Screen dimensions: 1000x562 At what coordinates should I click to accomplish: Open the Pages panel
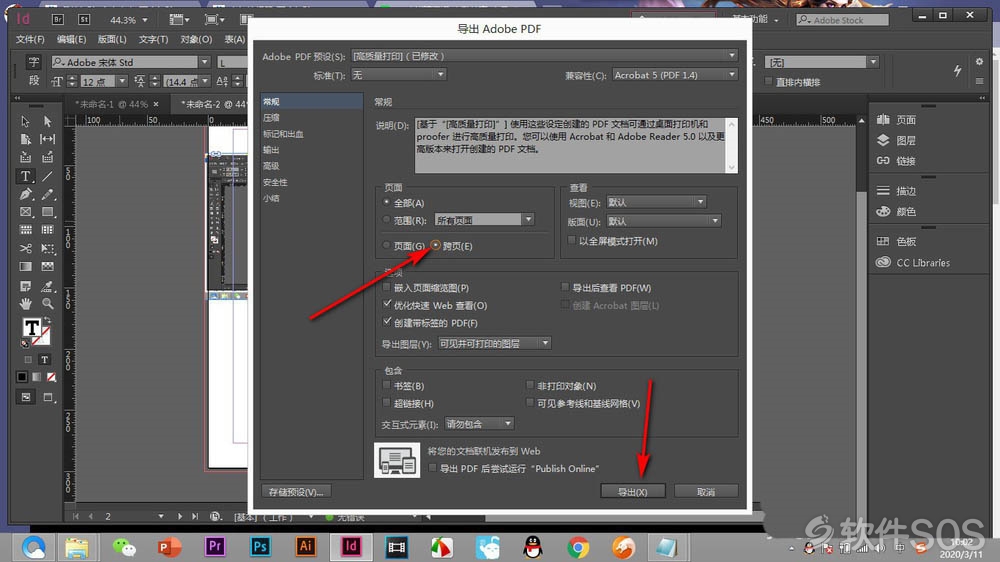click(897, 120)
